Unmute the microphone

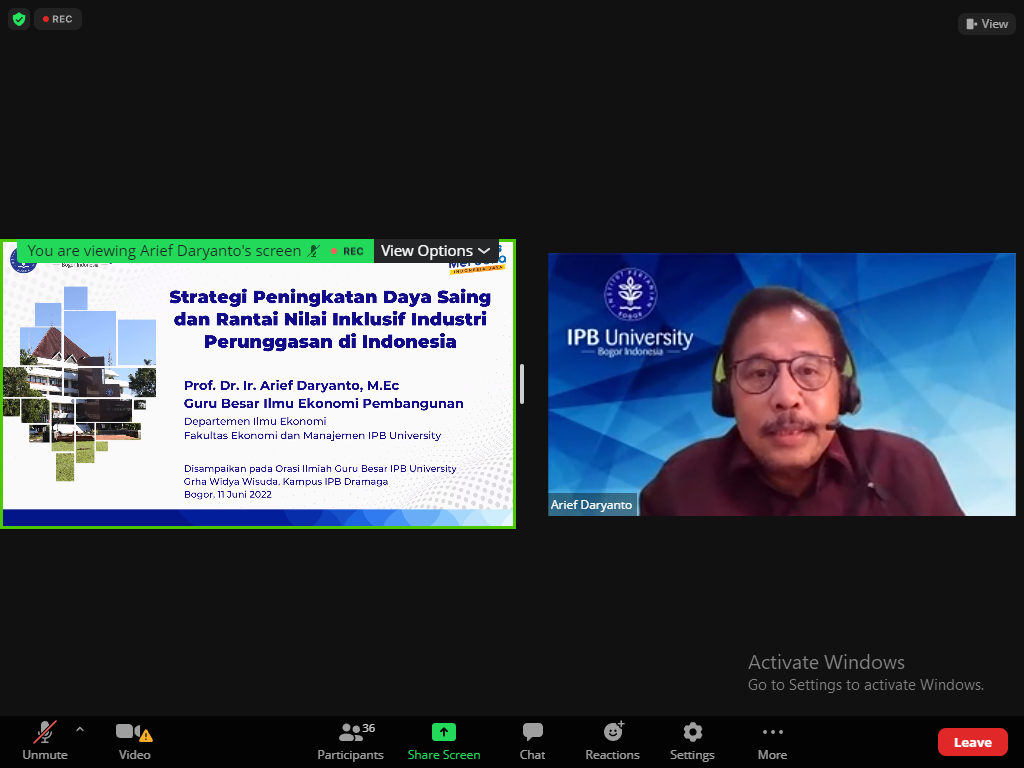pos(44,741)
